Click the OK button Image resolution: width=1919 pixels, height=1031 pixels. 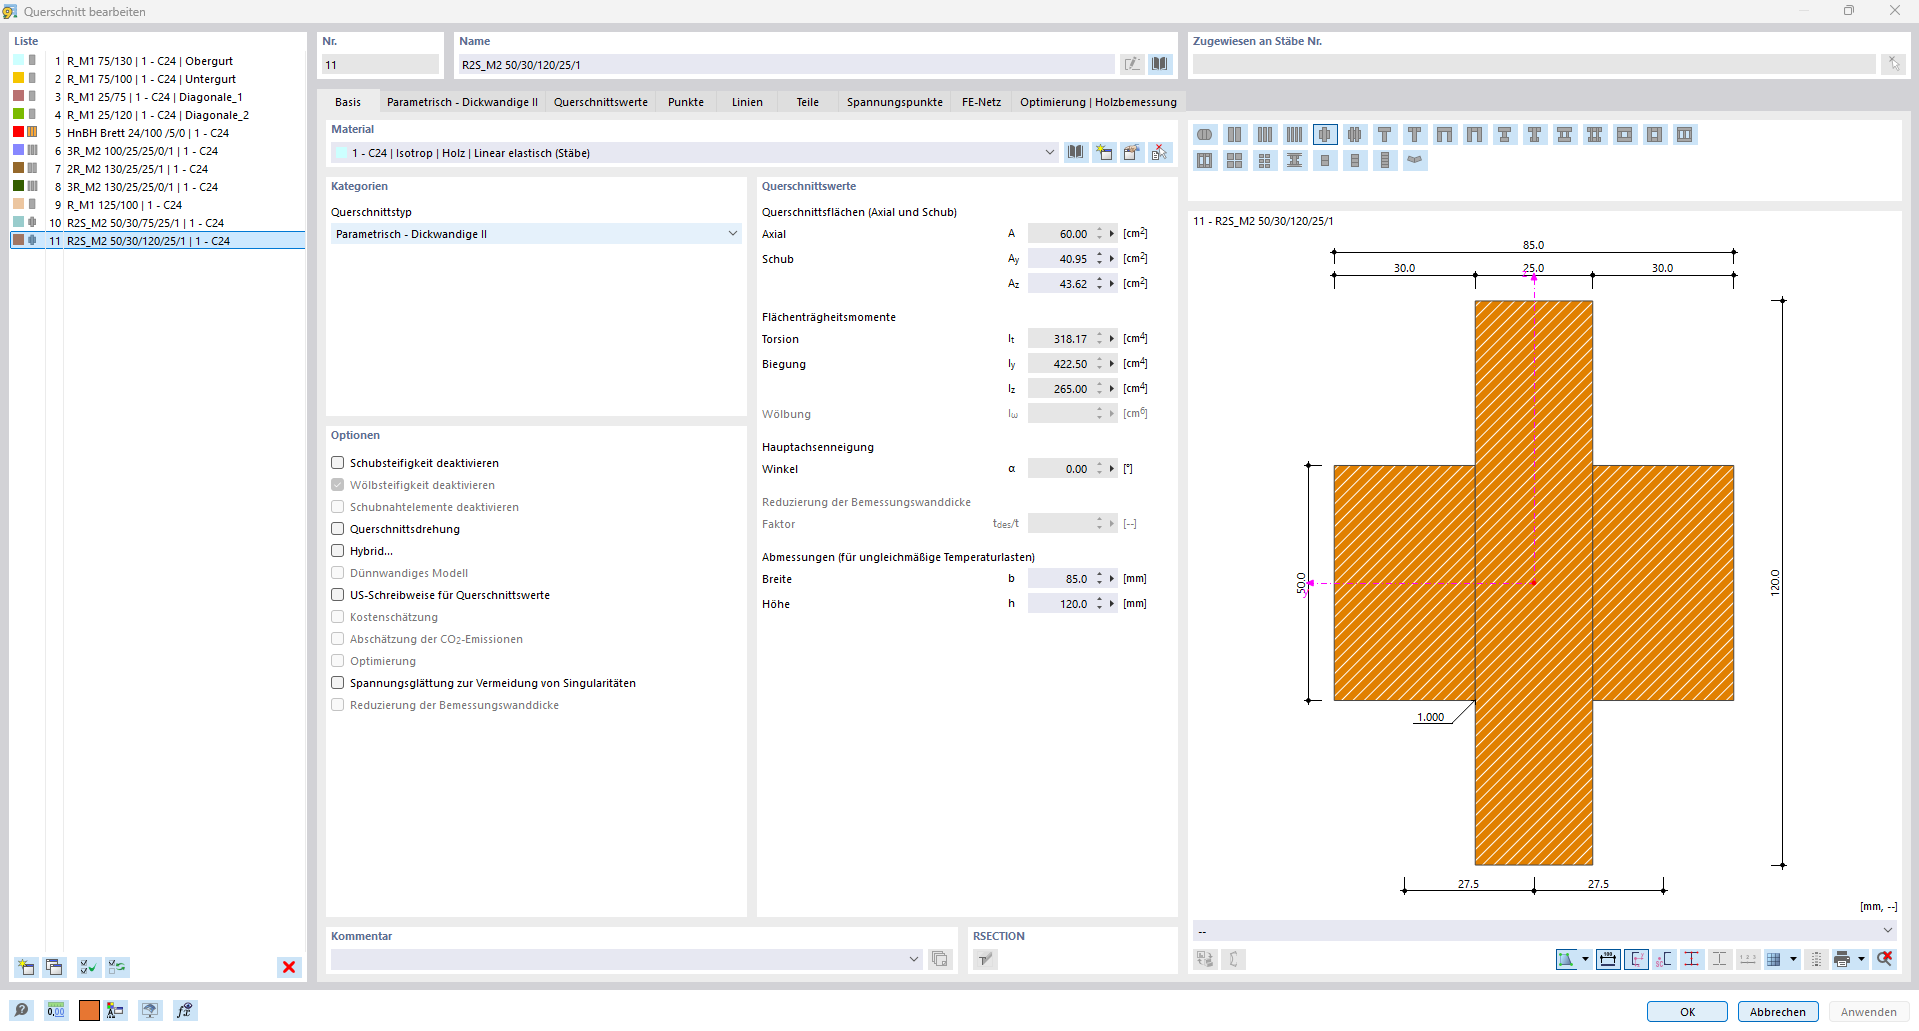(1687, 1012)
